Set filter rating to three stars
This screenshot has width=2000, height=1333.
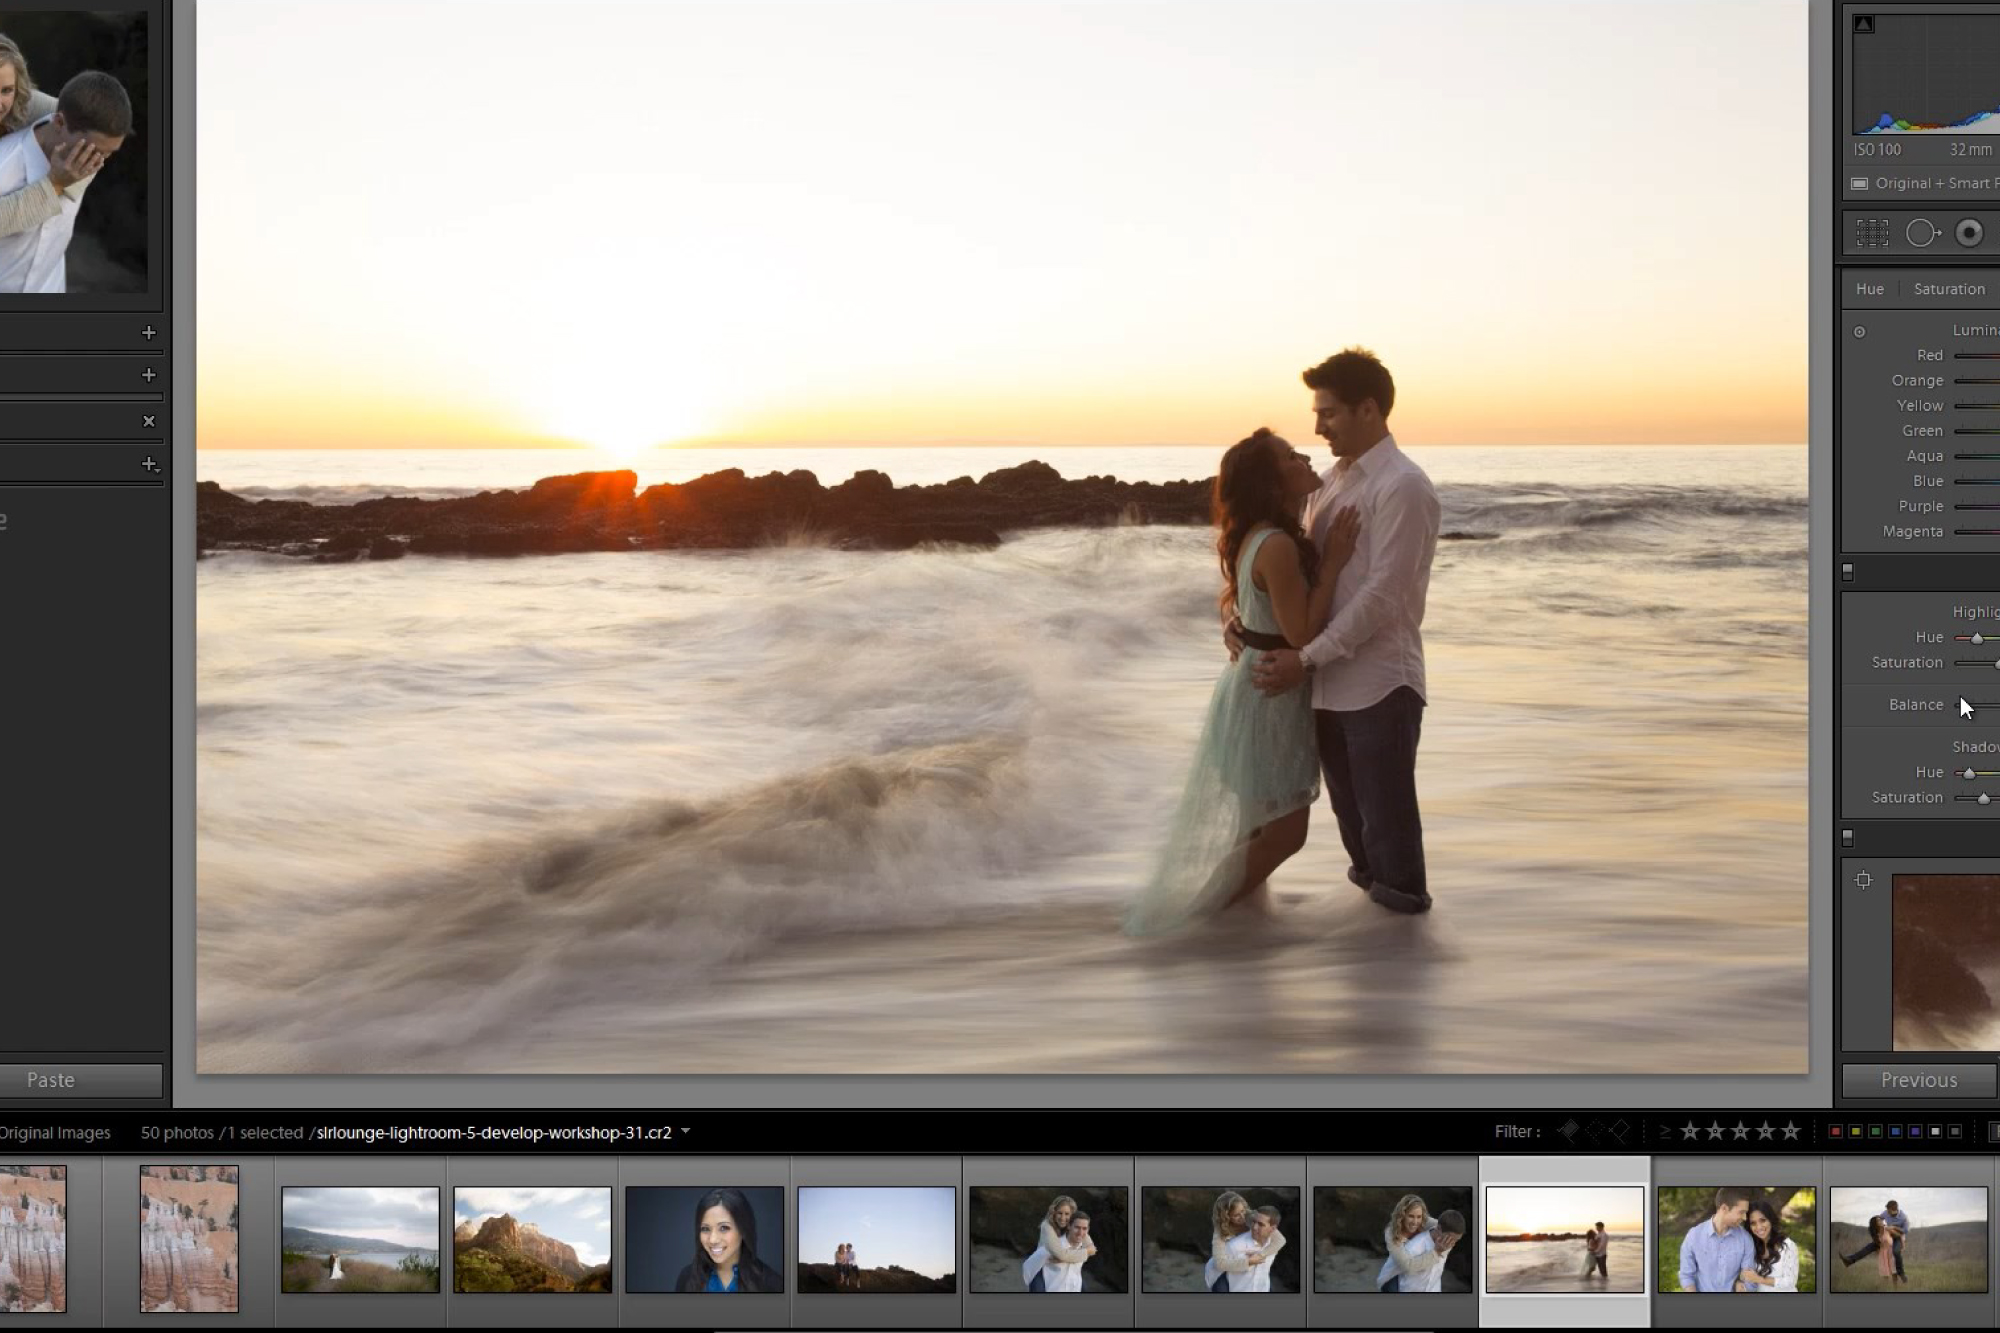[1740, 1131]
